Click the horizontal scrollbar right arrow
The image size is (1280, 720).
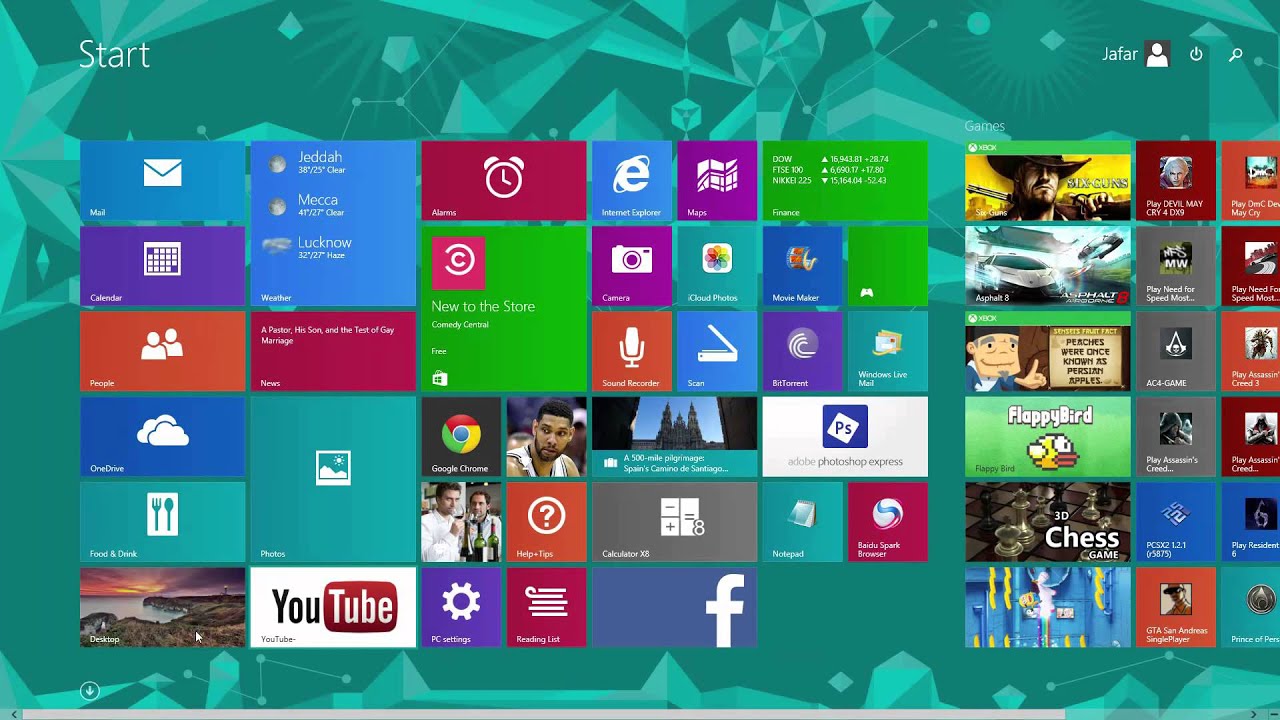[1255, 714]
